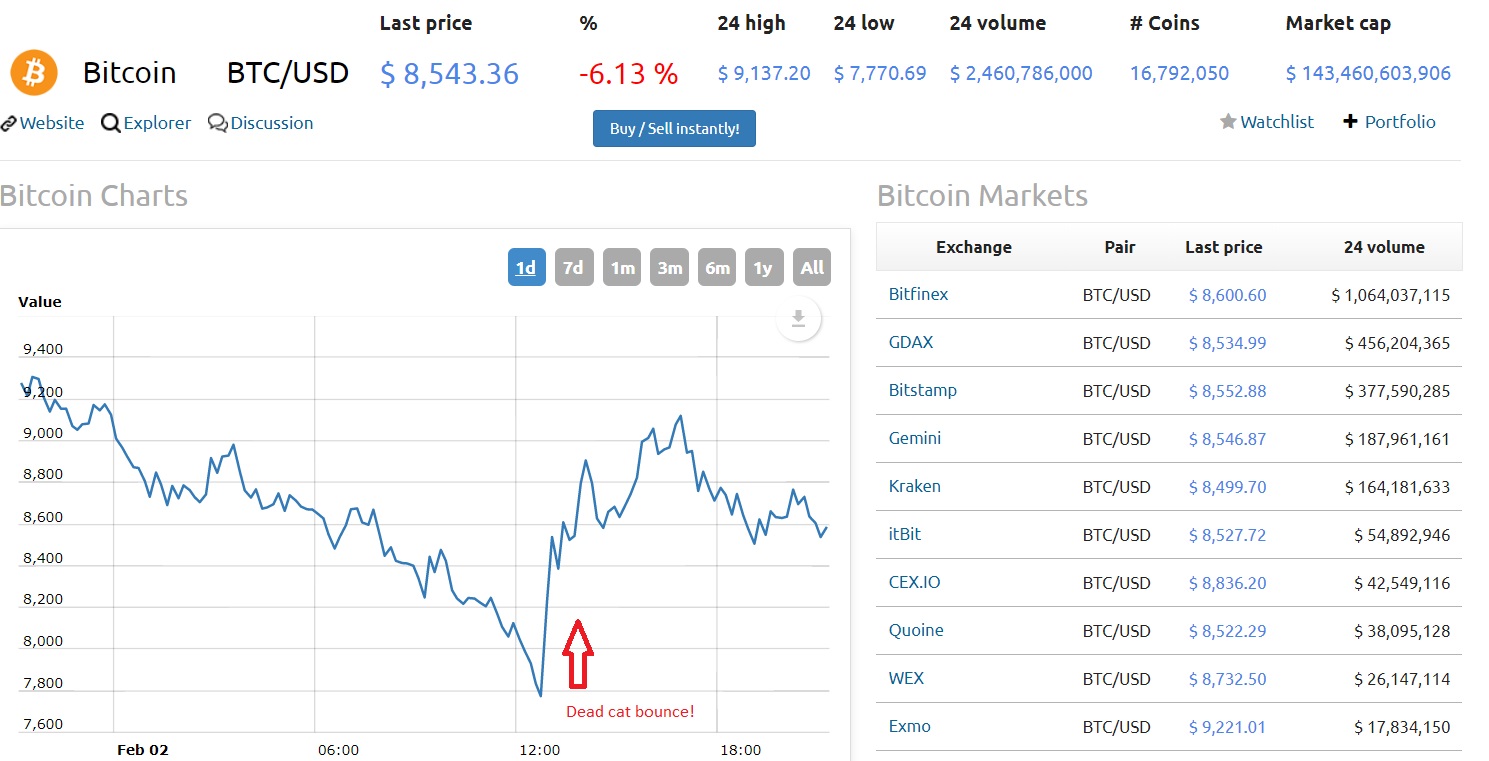Image resolution: width=1489 pixels, height=761 pixels.
Task: Open the Discussion speech bubble icon
Action: click(217, 123)
